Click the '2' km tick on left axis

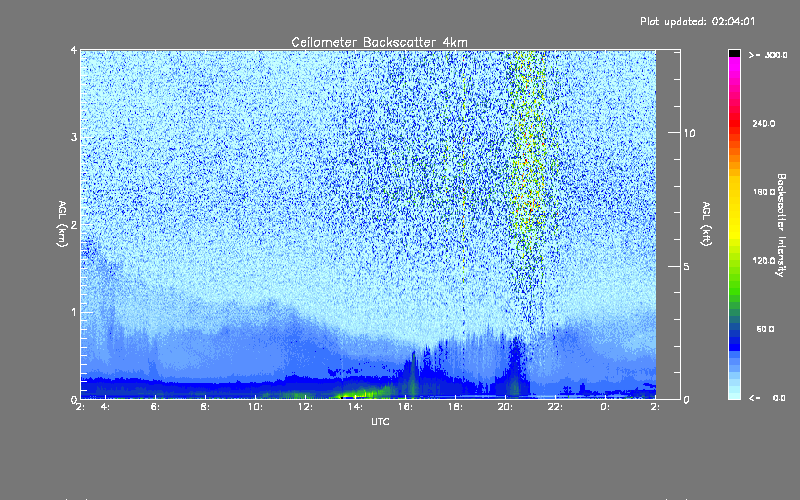pyautogui.click(x=74, y=225)
